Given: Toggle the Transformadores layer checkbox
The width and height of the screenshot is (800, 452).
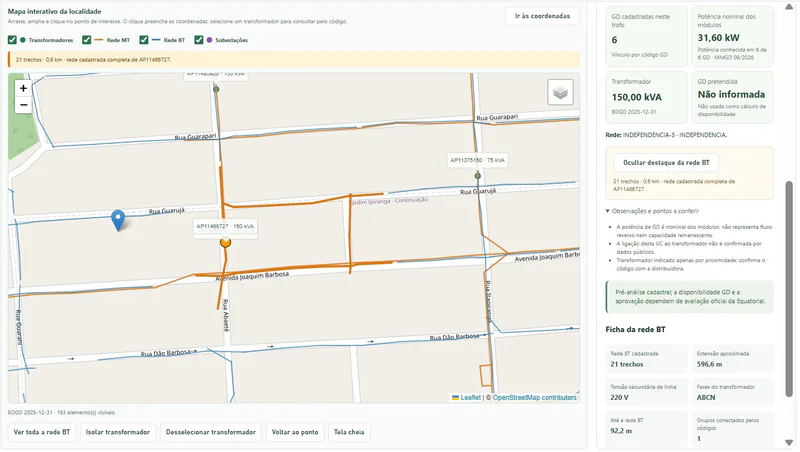Looking at the screenshot, I should (12, 40).
